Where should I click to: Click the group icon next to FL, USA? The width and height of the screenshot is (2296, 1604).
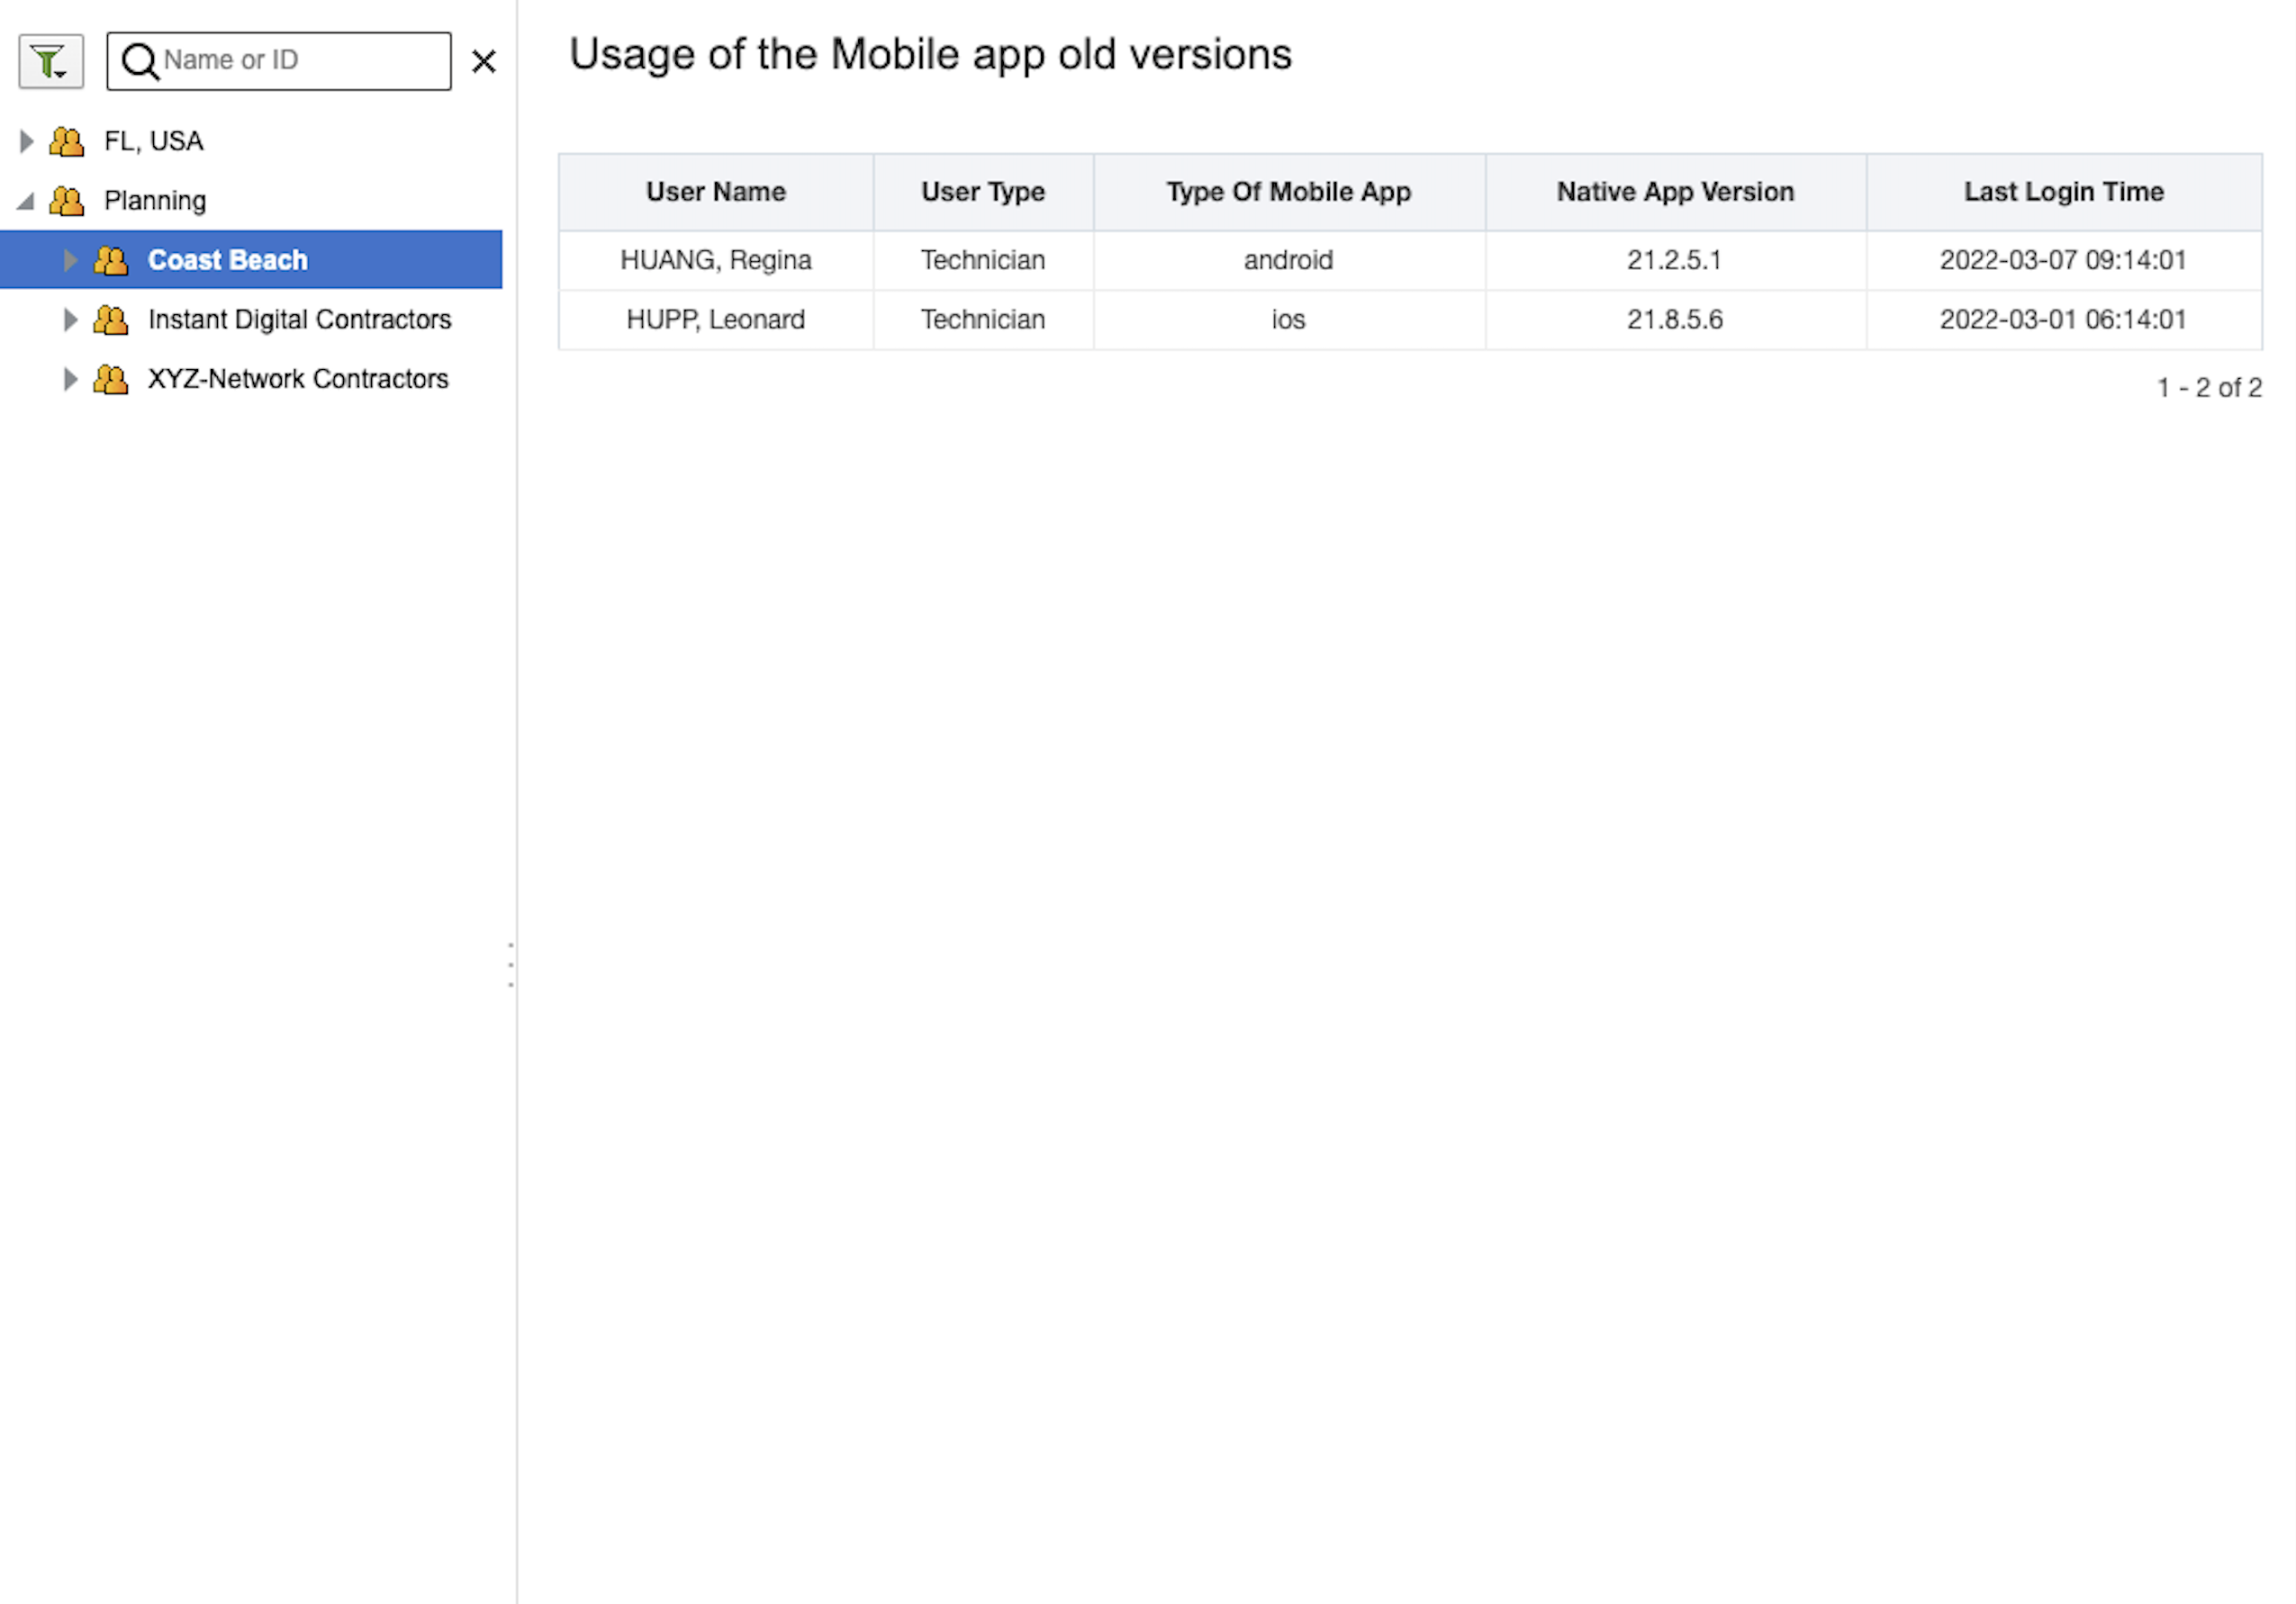point(67,141)
